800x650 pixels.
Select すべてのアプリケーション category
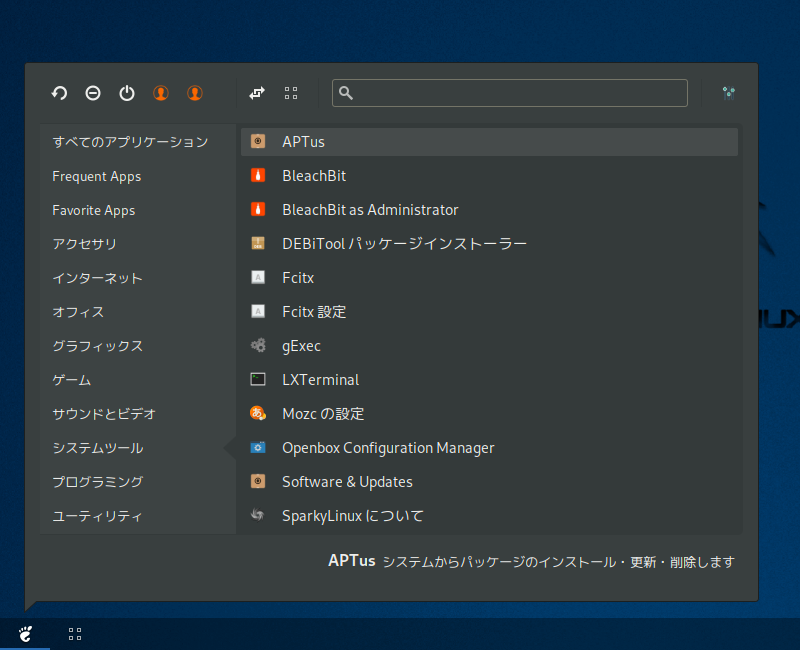click(130, 142)
